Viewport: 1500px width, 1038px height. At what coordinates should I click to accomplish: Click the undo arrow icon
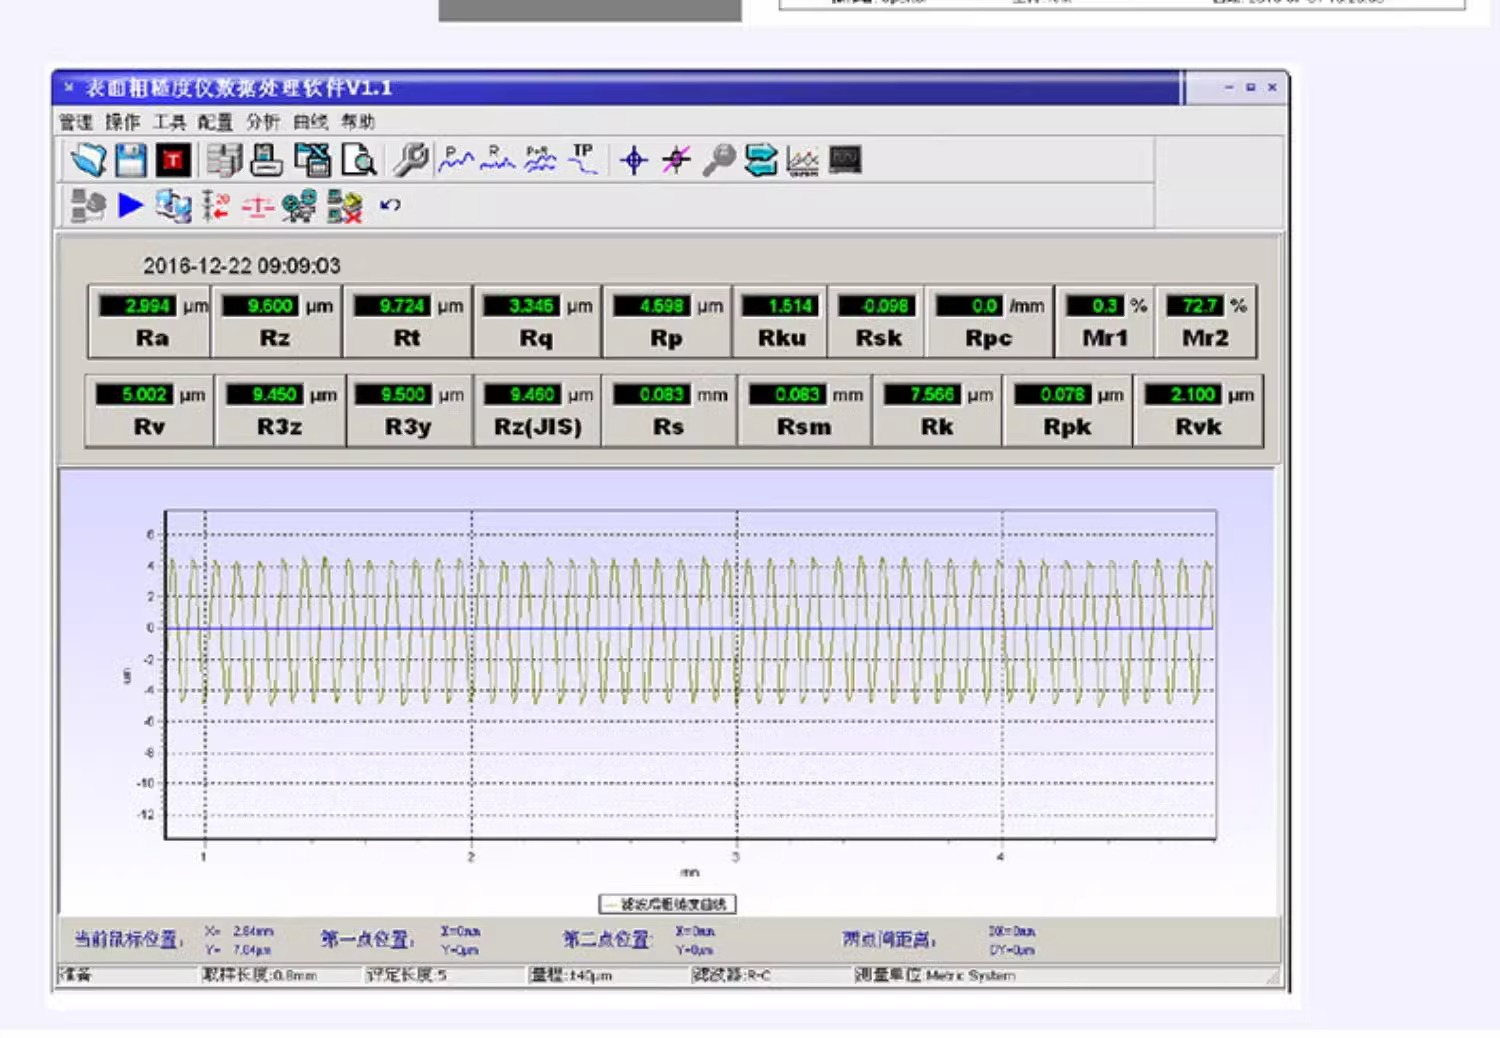[x=390, y=206]
